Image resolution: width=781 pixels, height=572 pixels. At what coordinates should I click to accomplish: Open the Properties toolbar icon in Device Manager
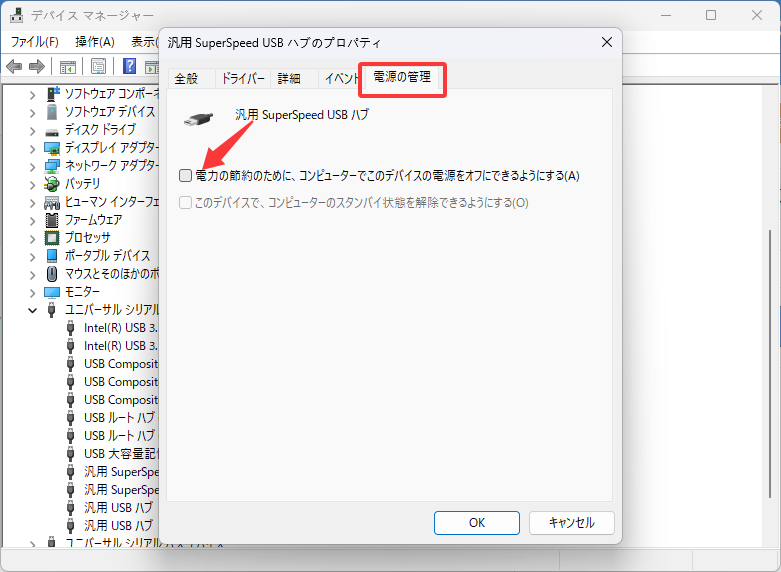click(98, 66)
